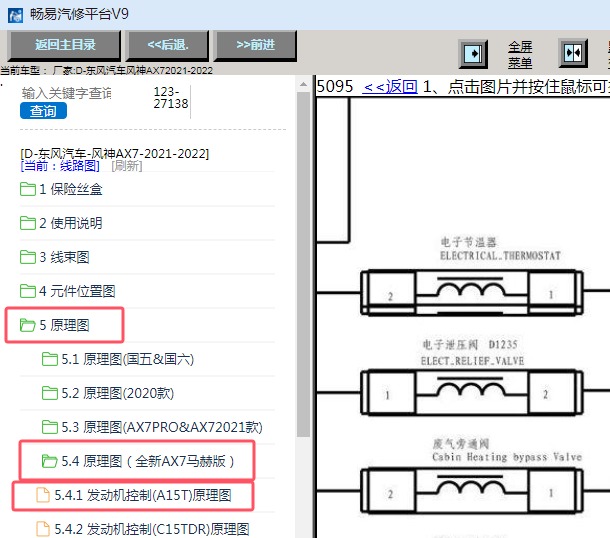Open the 全屏菜单 fullscreen menu link

pos(520,54)
